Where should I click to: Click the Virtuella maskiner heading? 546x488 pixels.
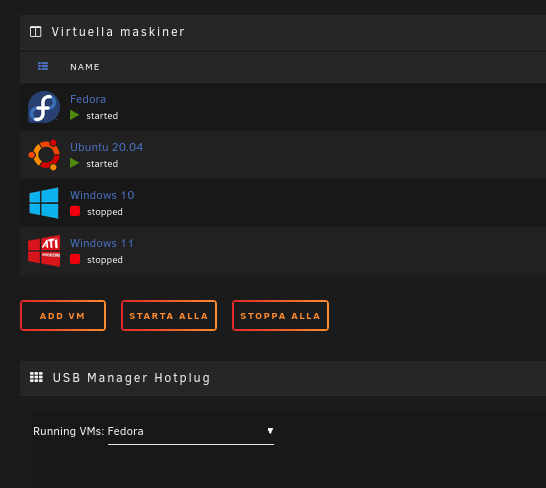[118, 32]
